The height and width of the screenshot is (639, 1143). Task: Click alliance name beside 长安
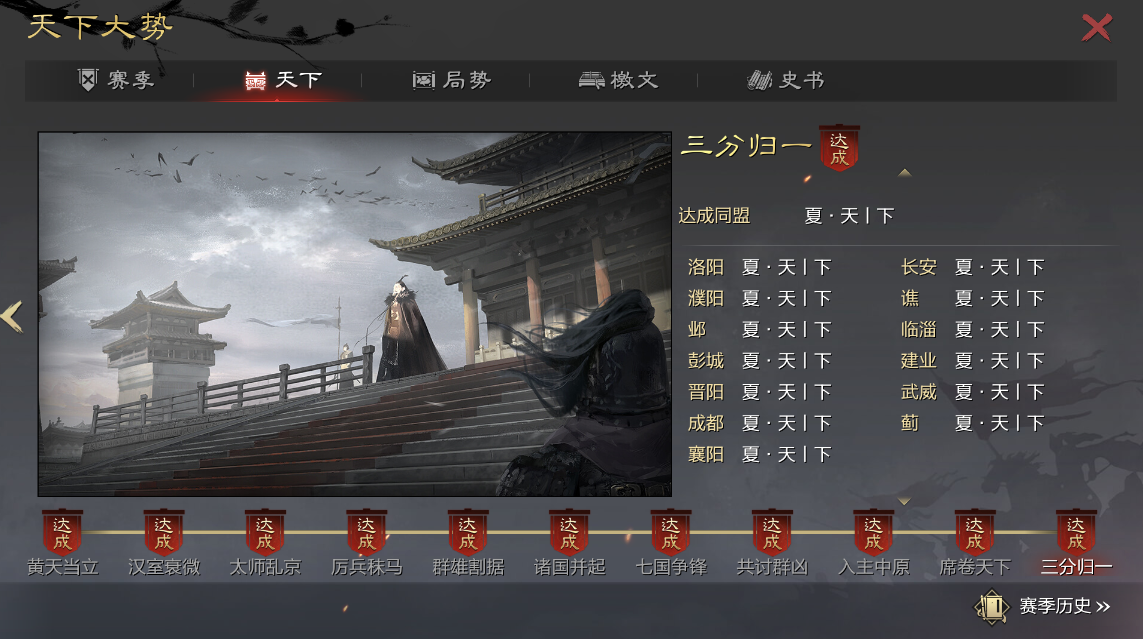(x=999, y=267)
